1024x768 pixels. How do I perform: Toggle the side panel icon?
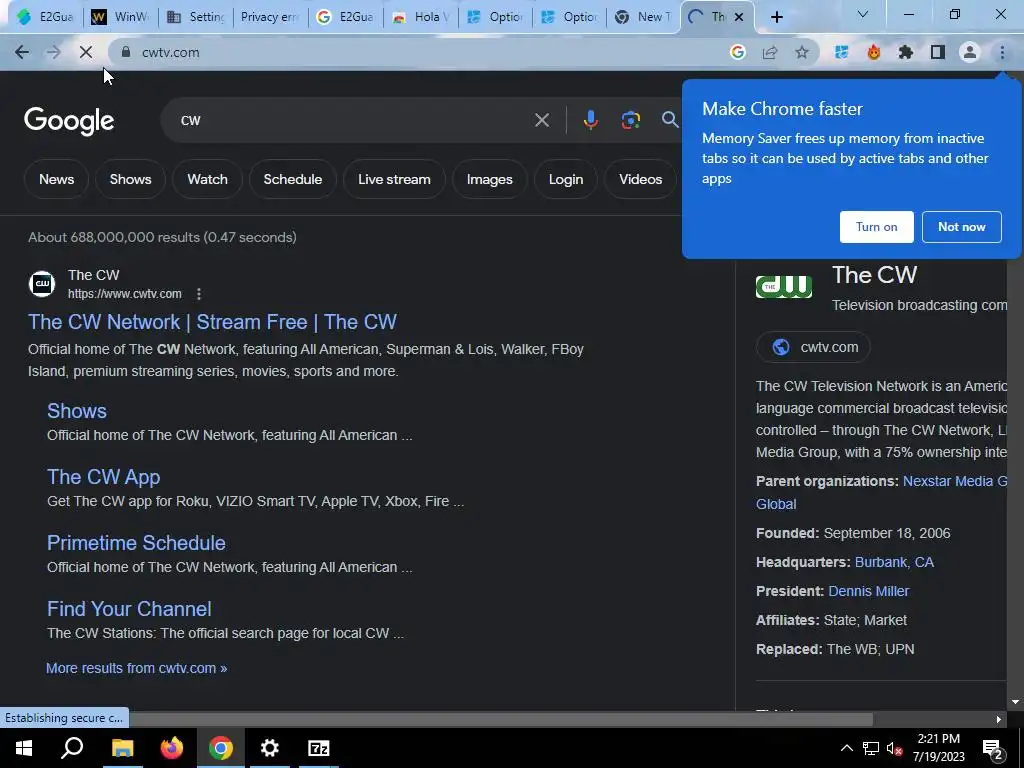tap(938, 52)
